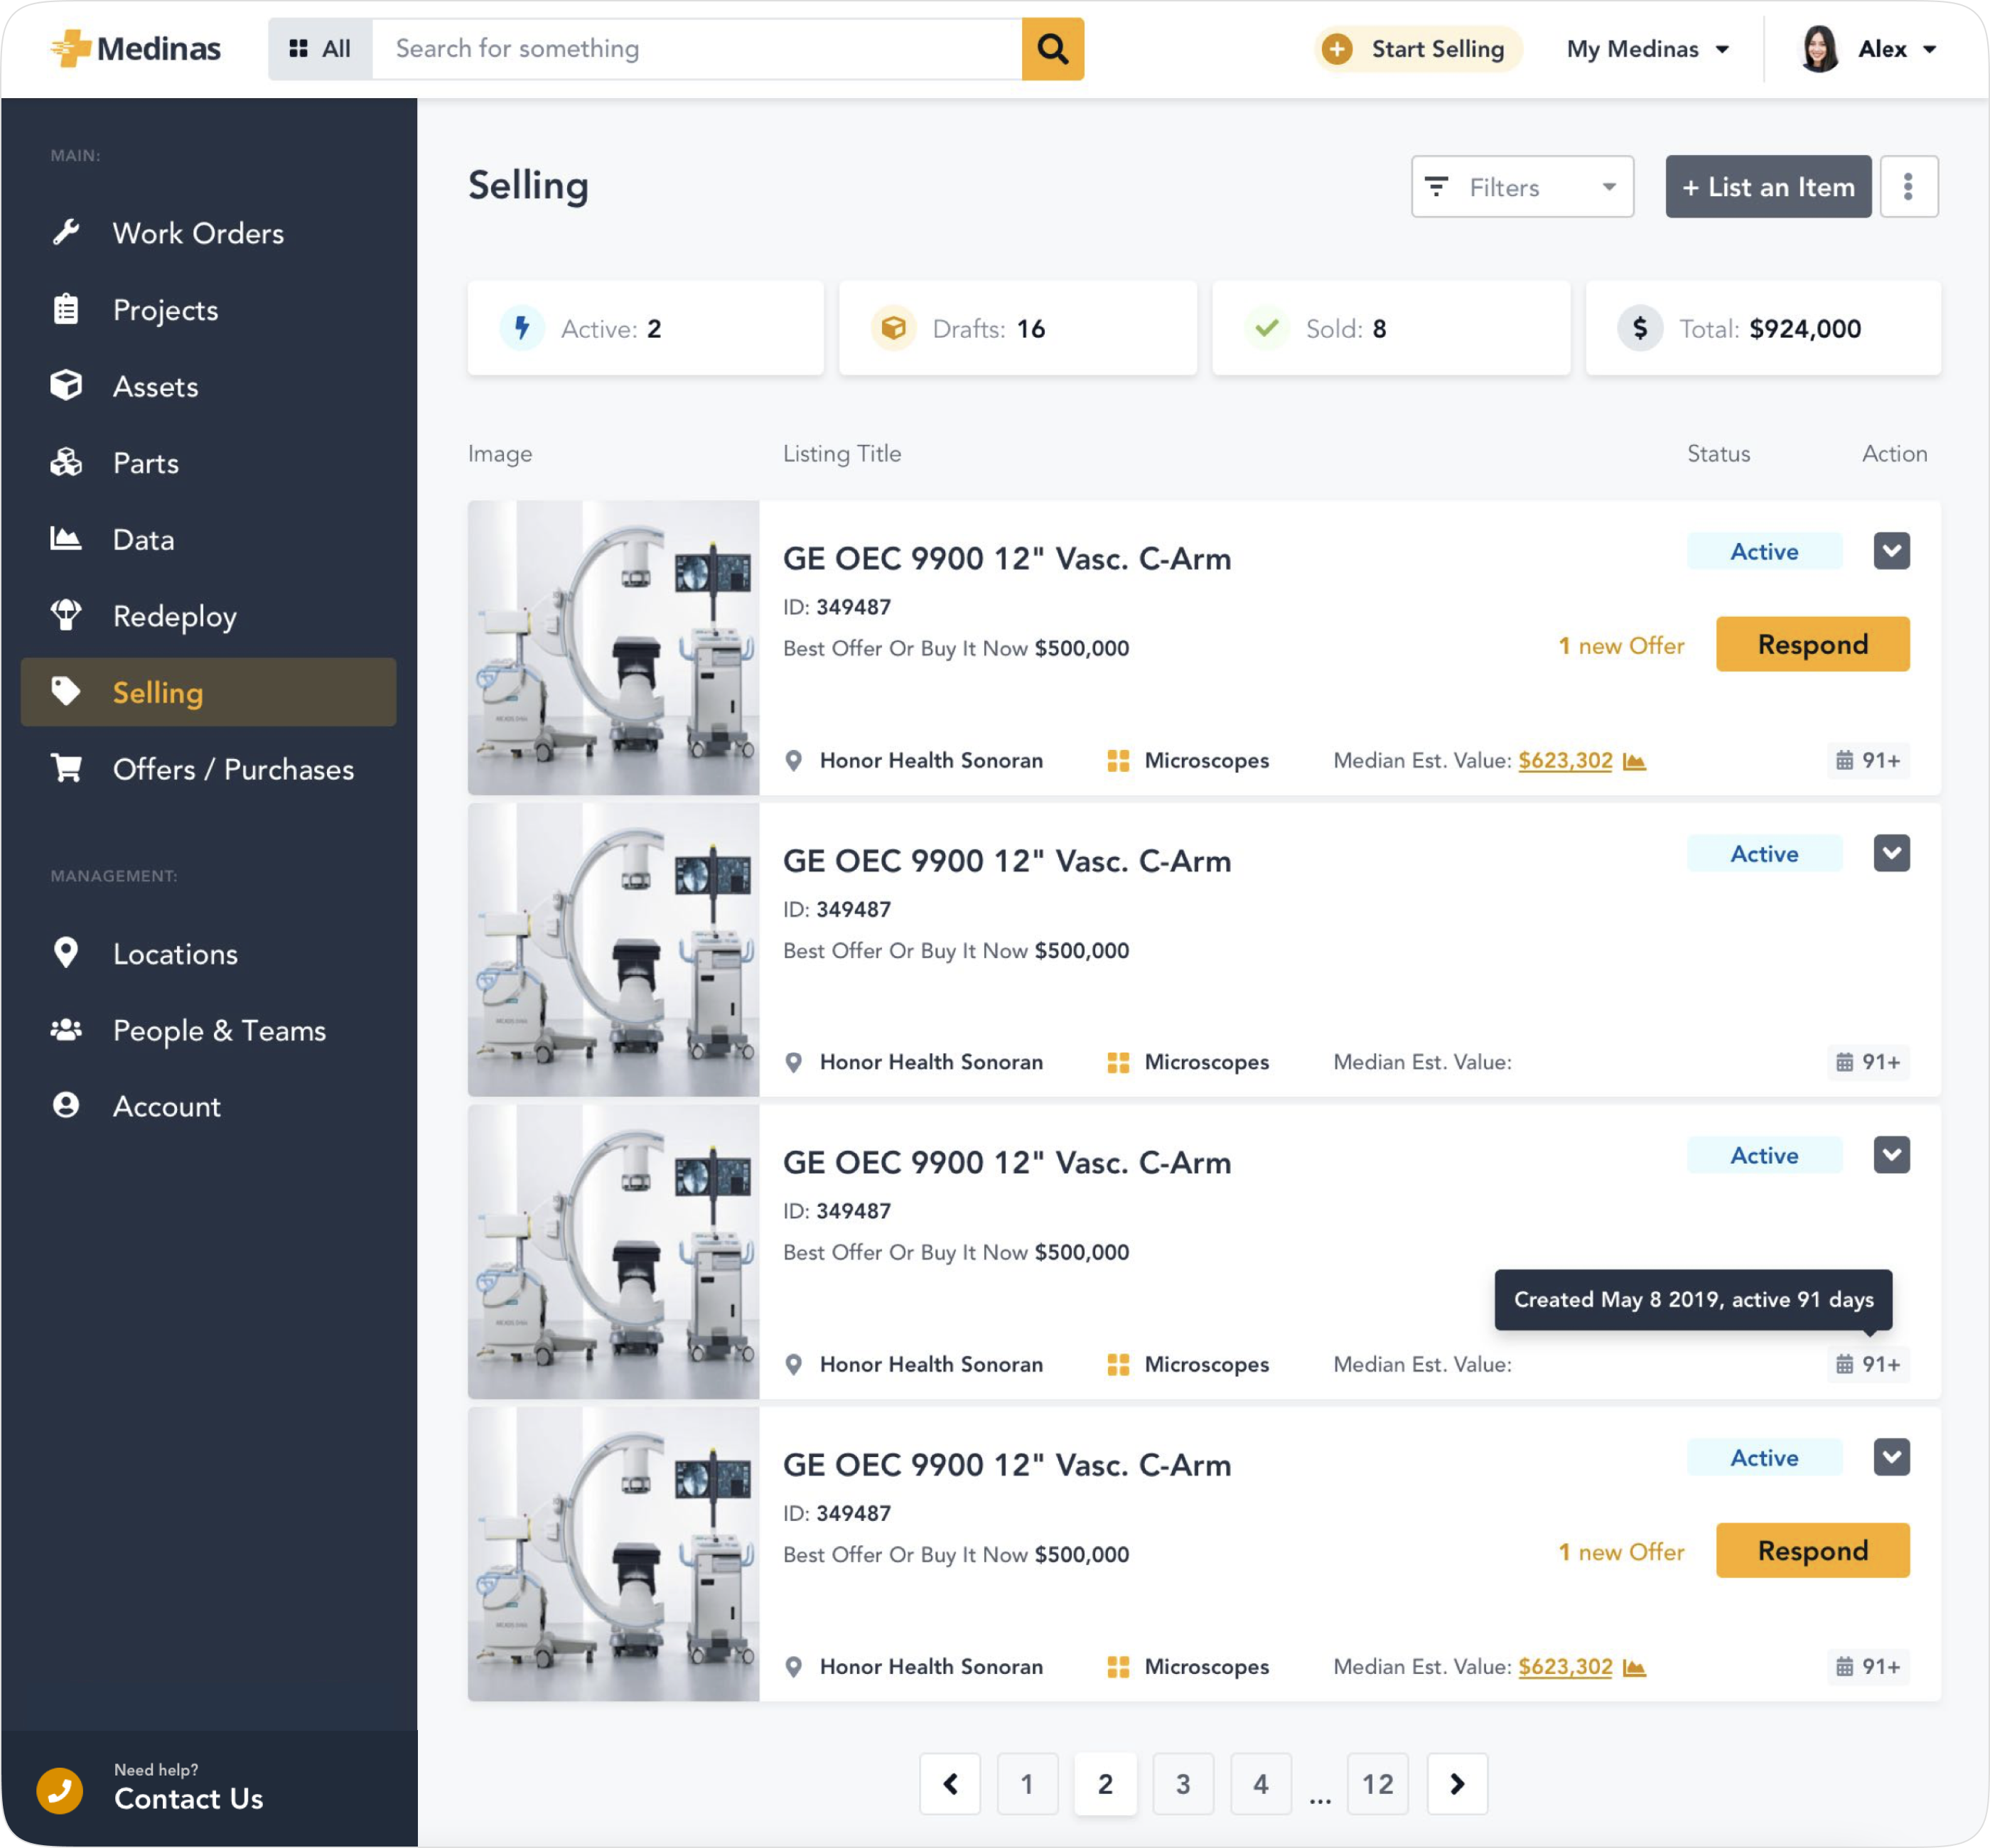Viewport: 1990px width, 1848px height.
Task: Click the Active status badge on second listing
Action: click(x=1764, y=853)
